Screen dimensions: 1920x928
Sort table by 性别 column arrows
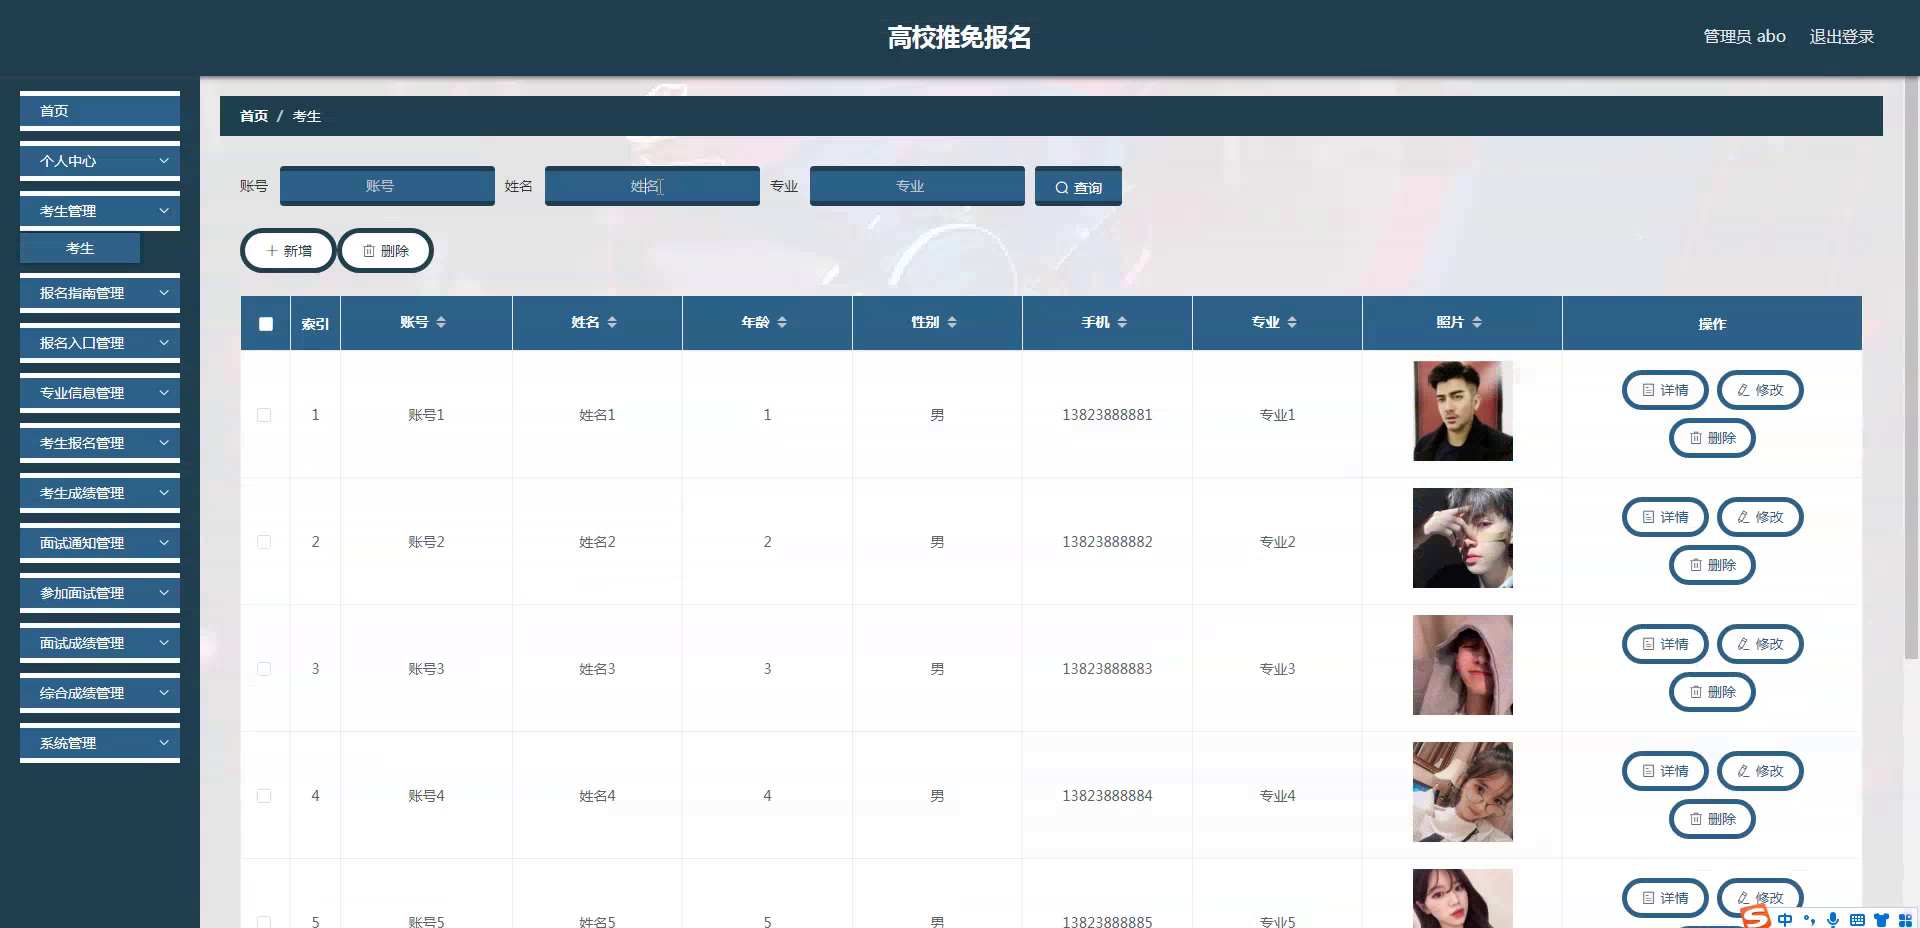click(x=952, y=322)
